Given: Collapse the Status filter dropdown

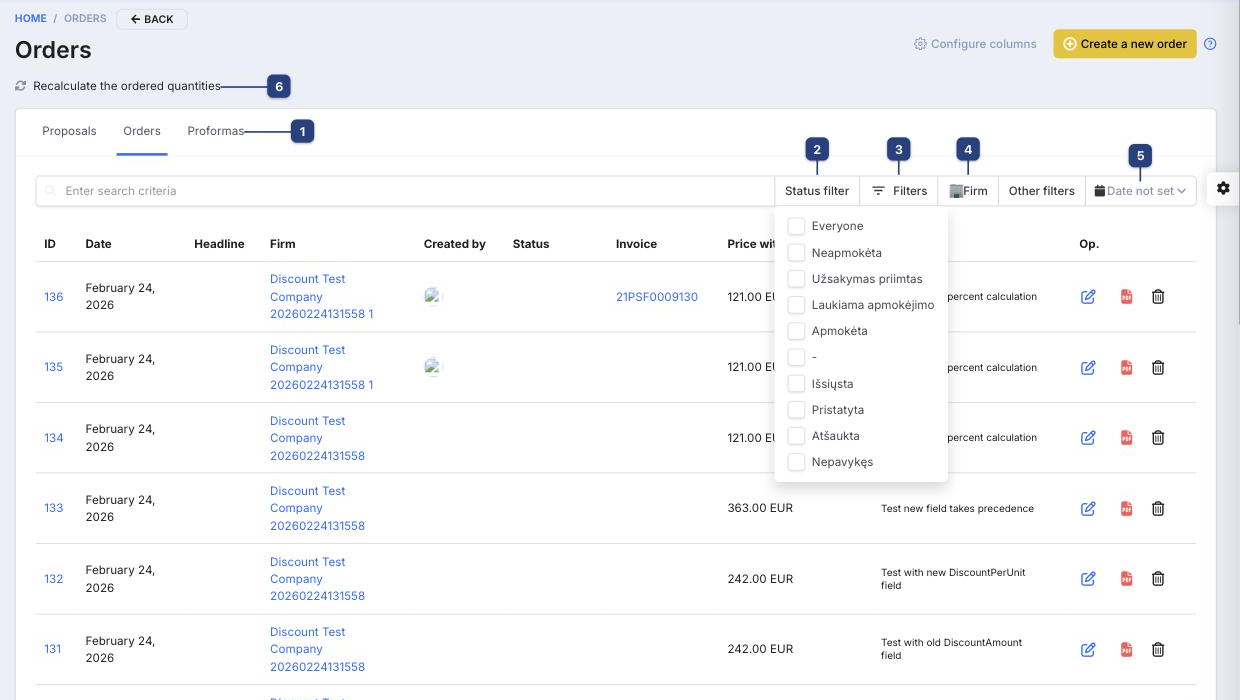Looking at the screenshot, I should [817, 191].
